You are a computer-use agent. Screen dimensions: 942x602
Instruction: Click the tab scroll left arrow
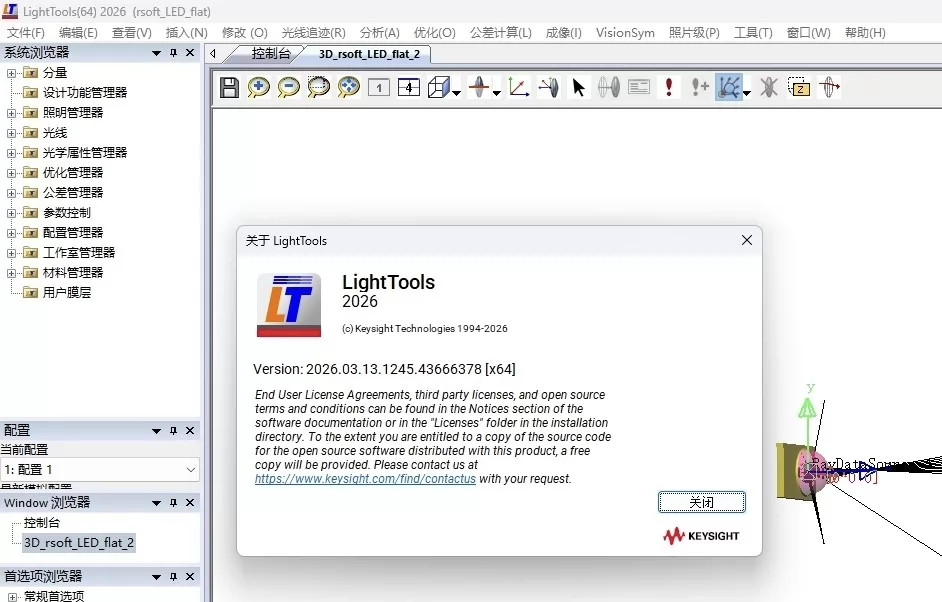[x=213, y=53]
